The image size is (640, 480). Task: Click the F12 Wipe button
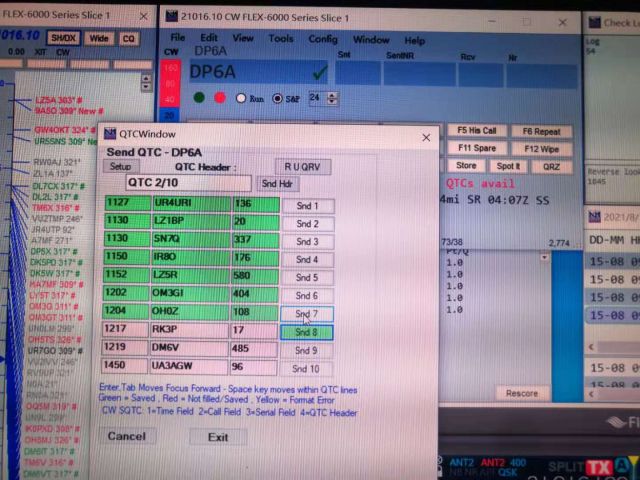(x=542, y=149)
